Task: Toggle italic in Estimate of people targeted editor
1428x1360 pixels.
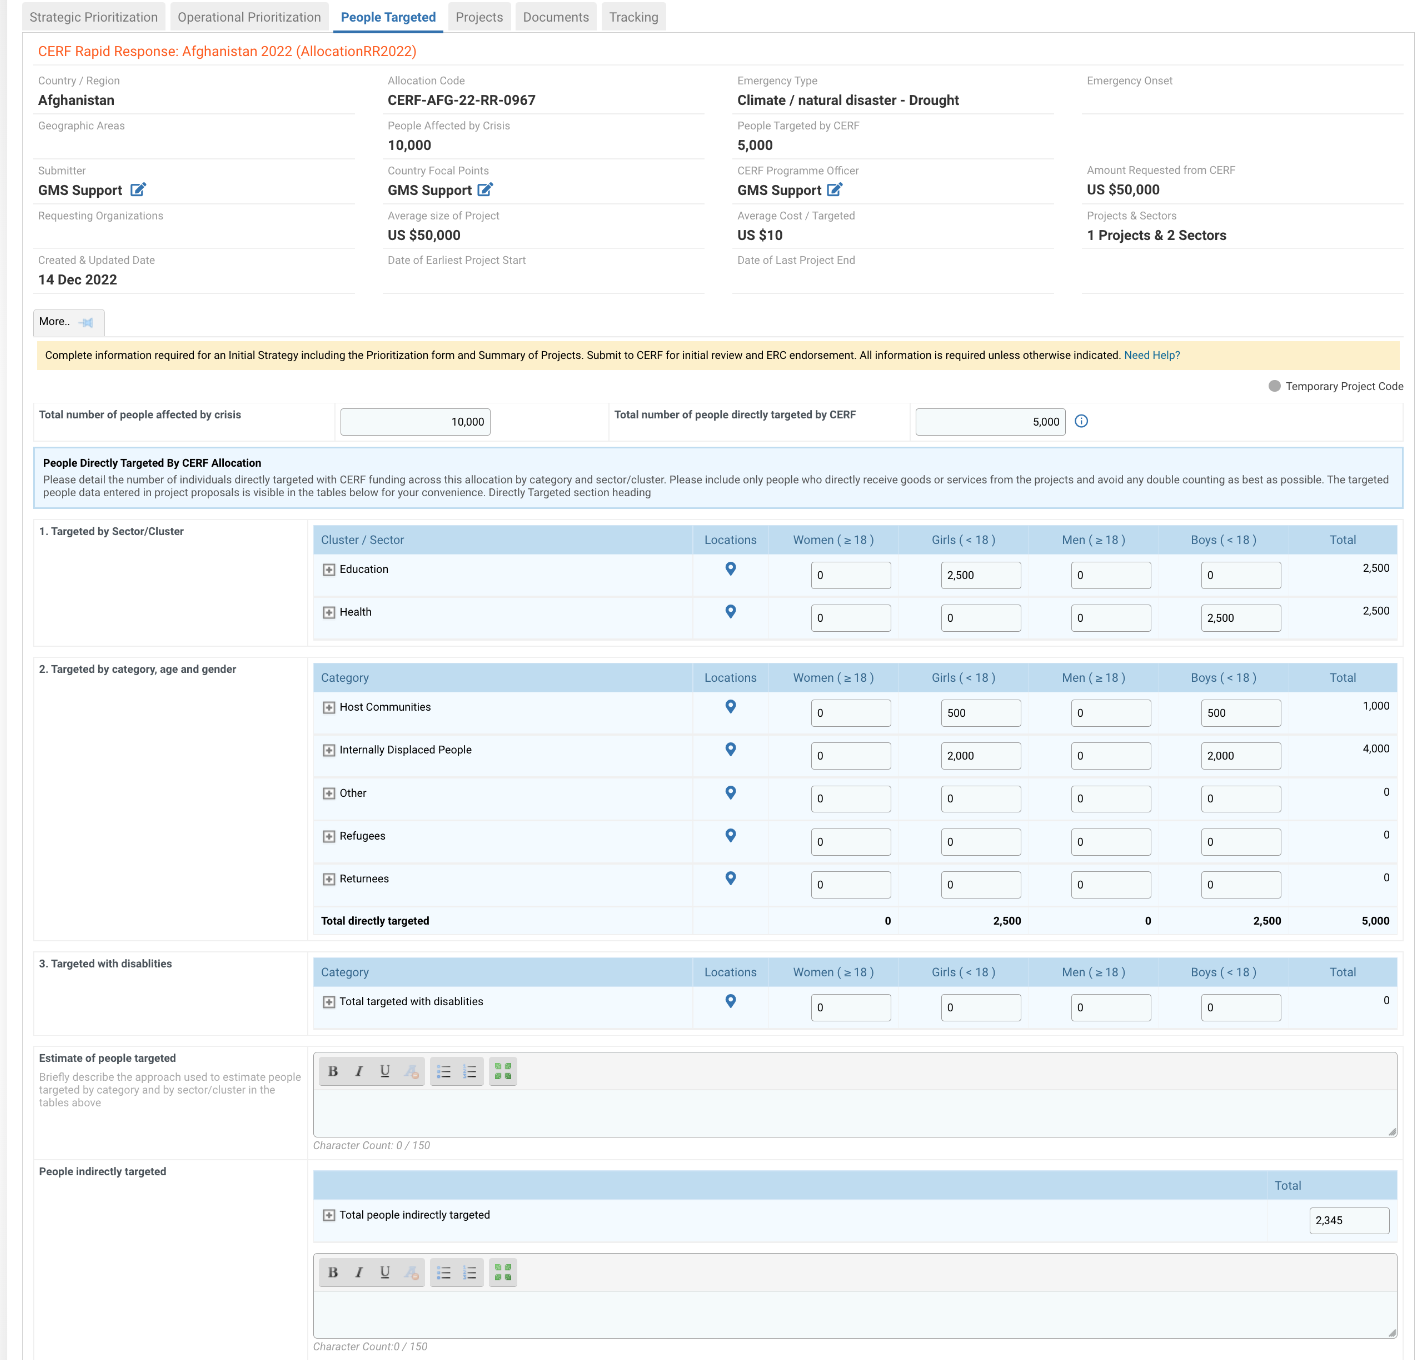Action: (x=359, y=1072)
